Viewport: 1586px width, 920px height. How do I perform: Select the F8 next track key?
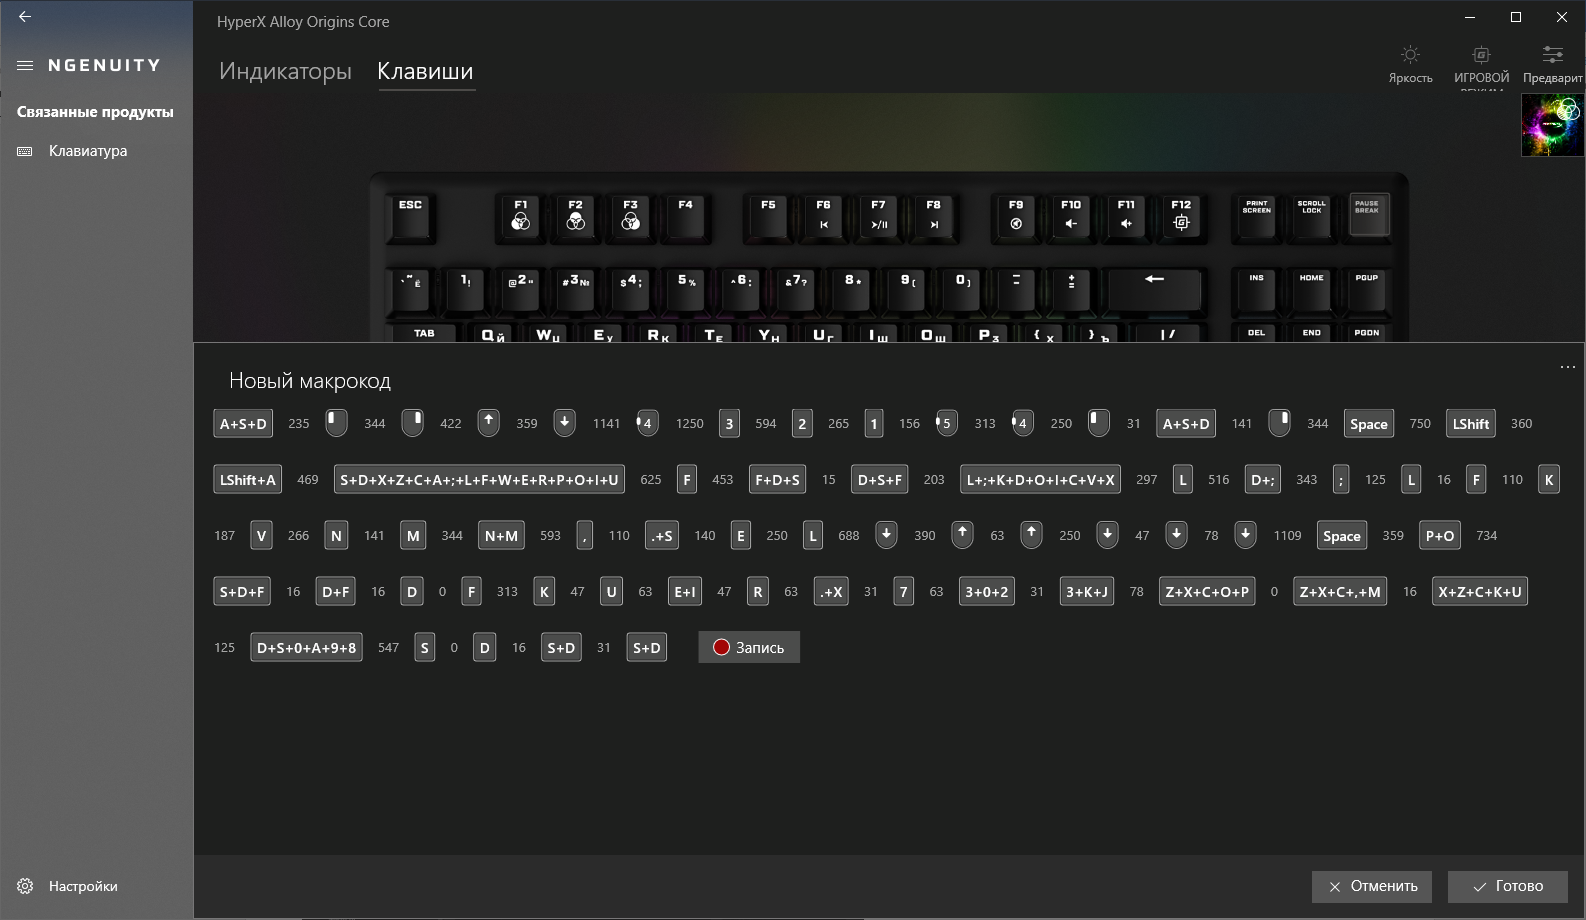point(933,216)
